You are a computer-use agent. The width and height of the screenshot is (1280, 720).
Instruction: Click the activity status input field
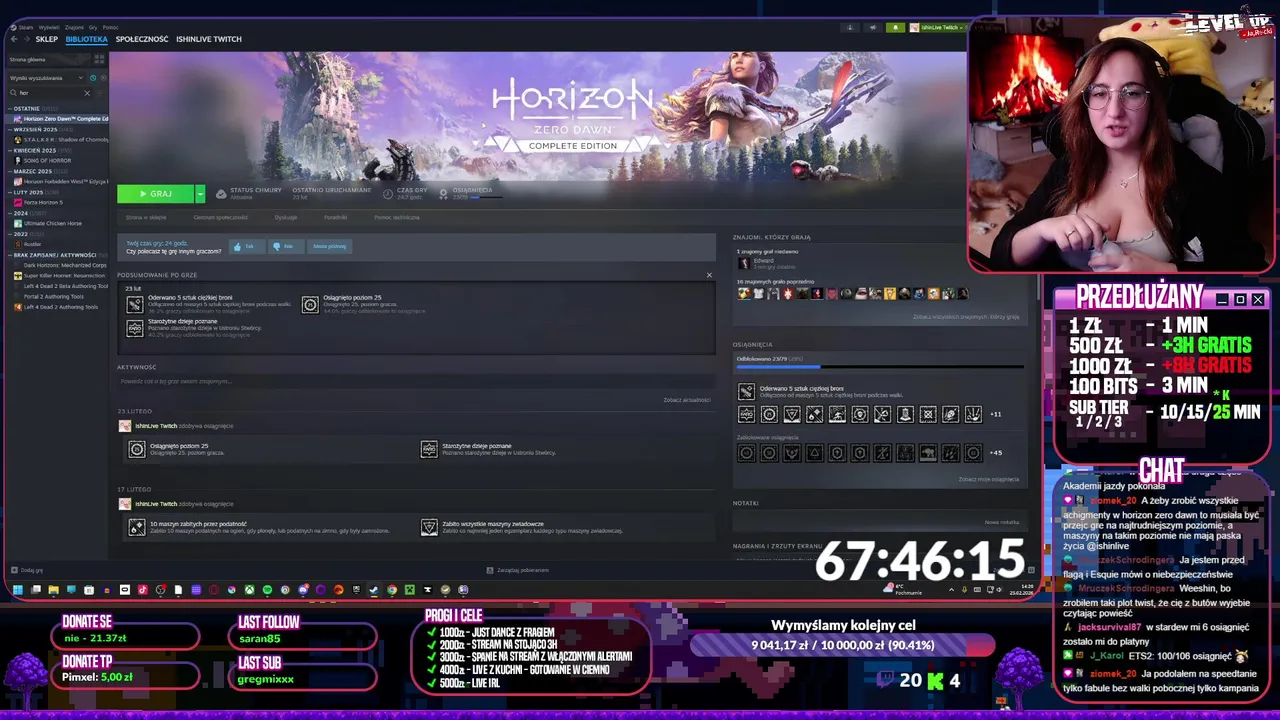click(x=415, y=381)
